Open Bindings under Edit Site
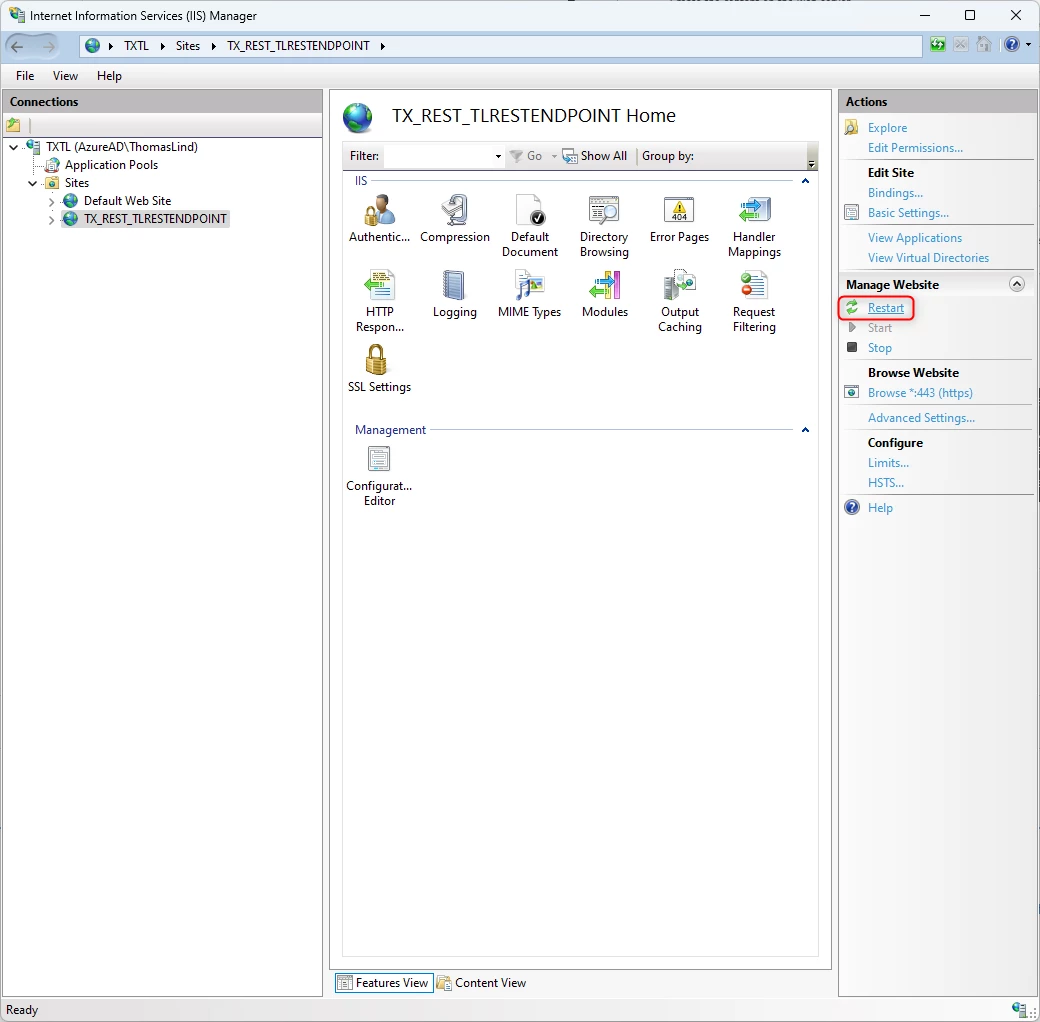 895,192
